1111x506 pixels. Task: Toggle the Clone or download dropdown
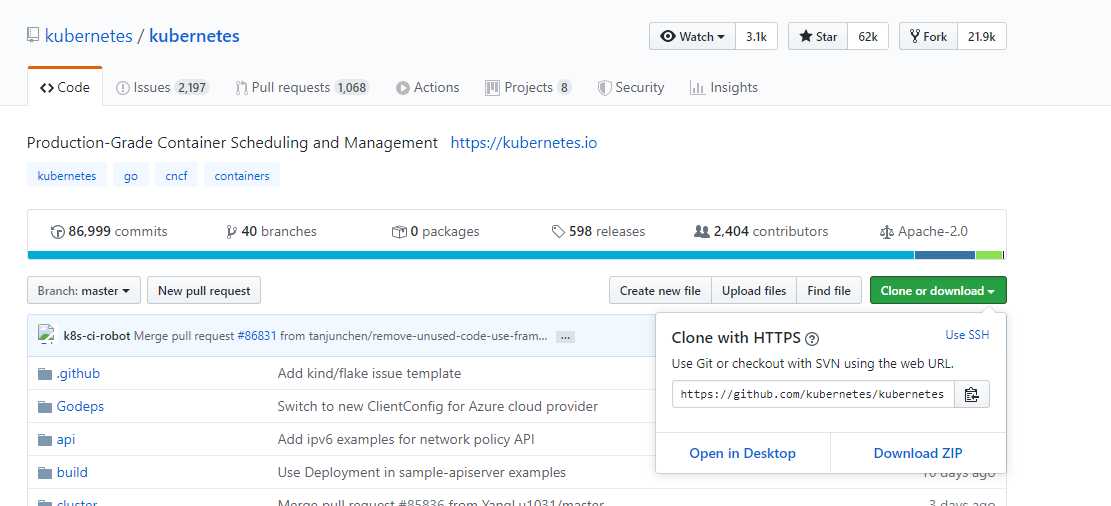938,291
